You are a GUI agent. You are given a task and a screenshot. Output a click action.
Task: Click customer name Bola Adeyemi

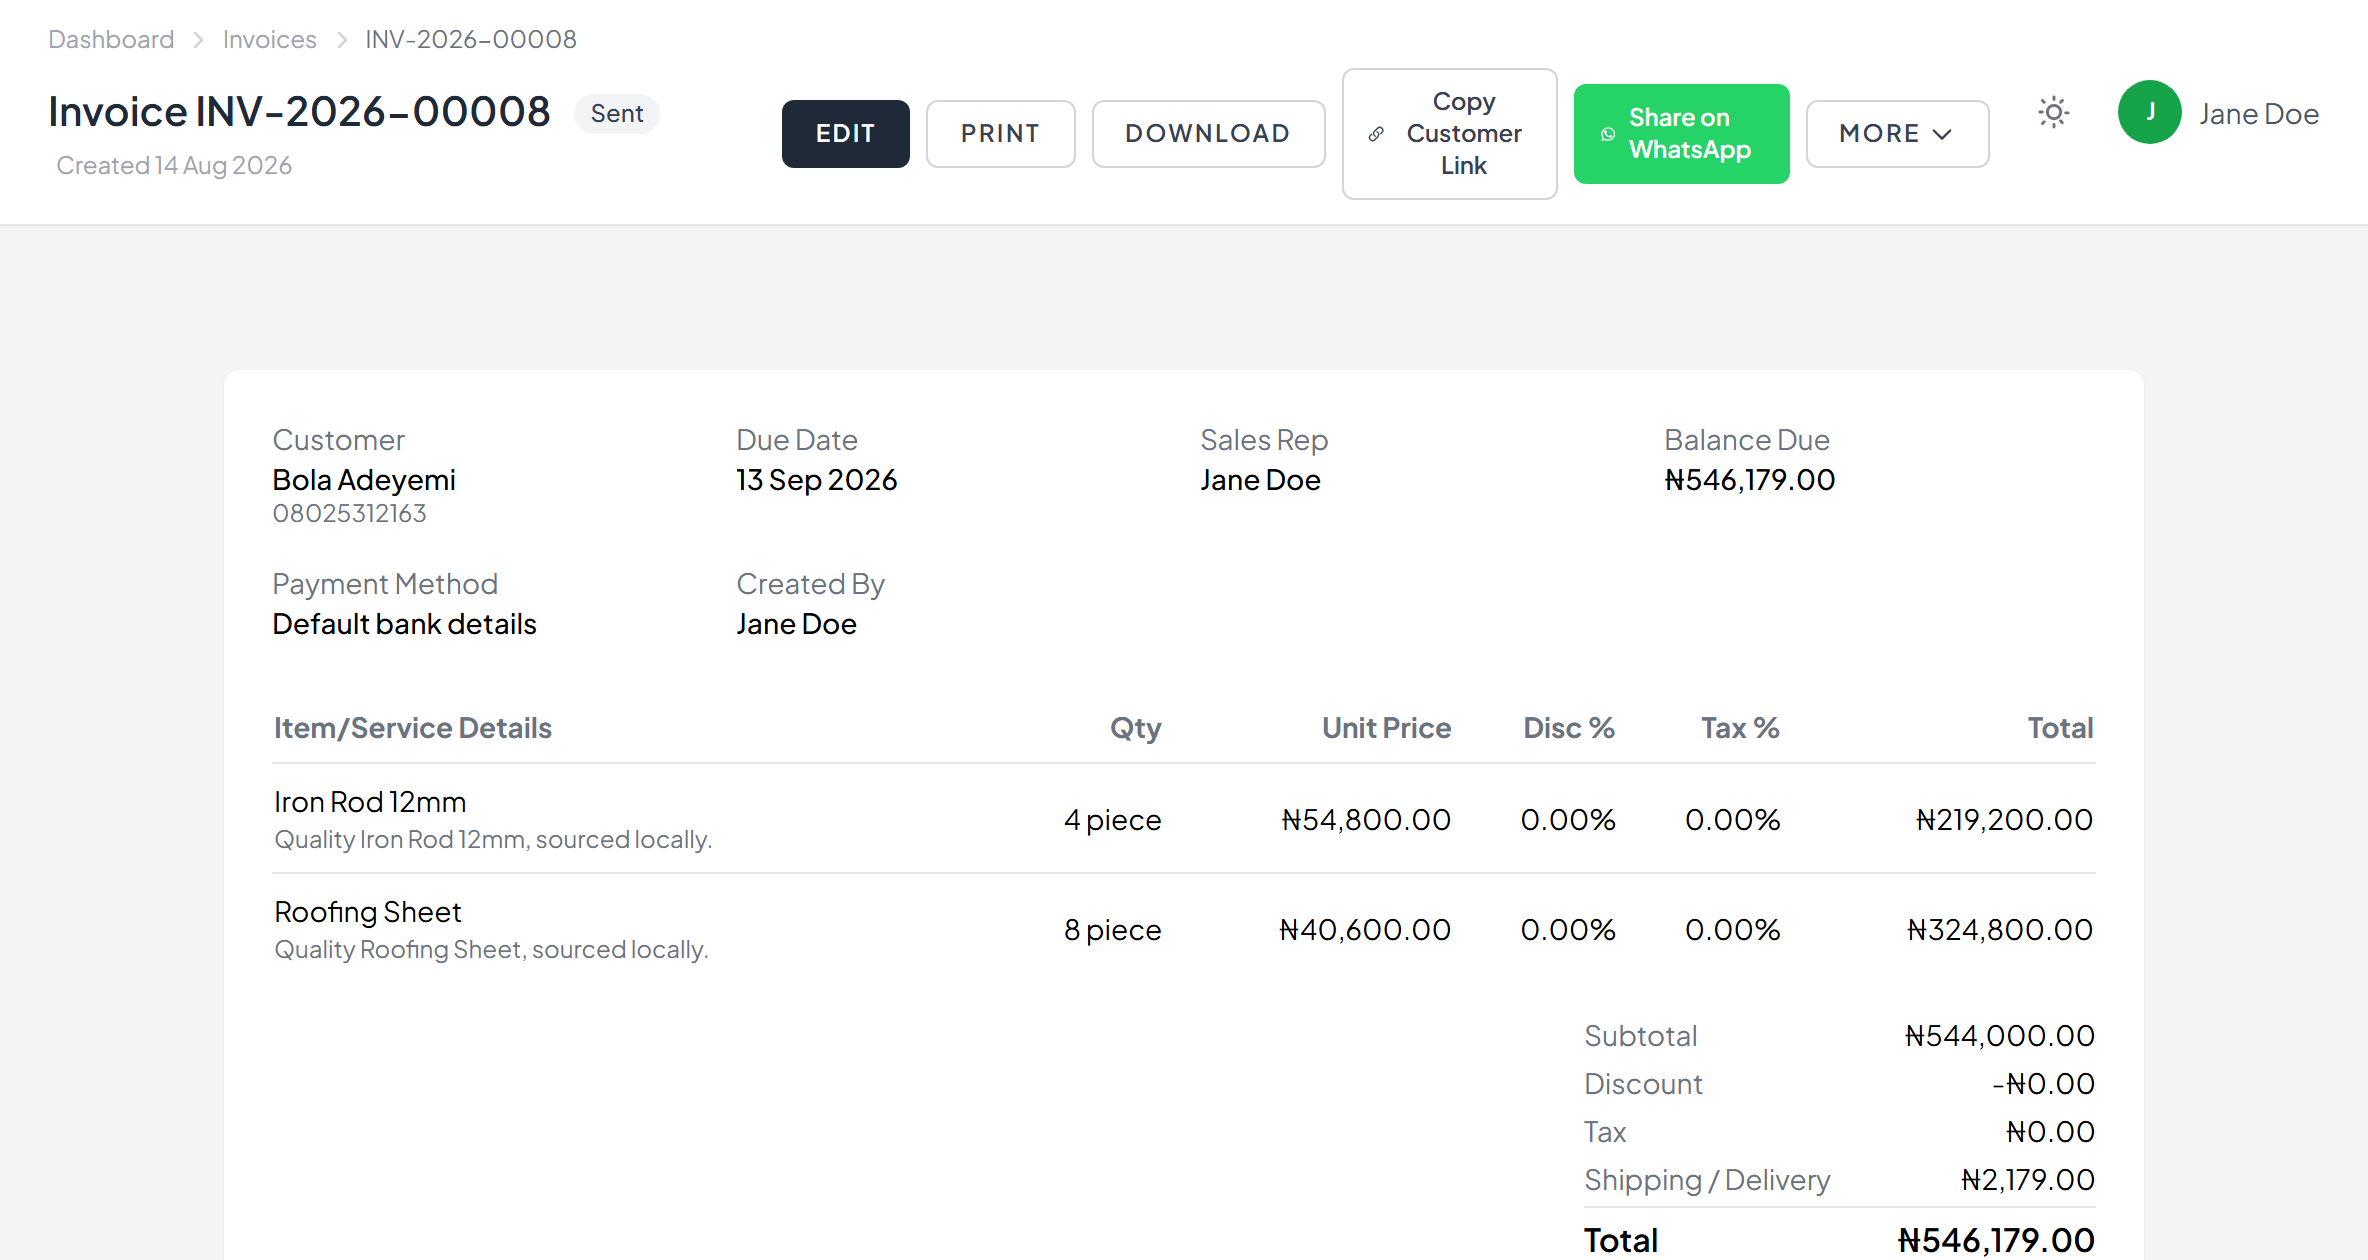[363, 480]
